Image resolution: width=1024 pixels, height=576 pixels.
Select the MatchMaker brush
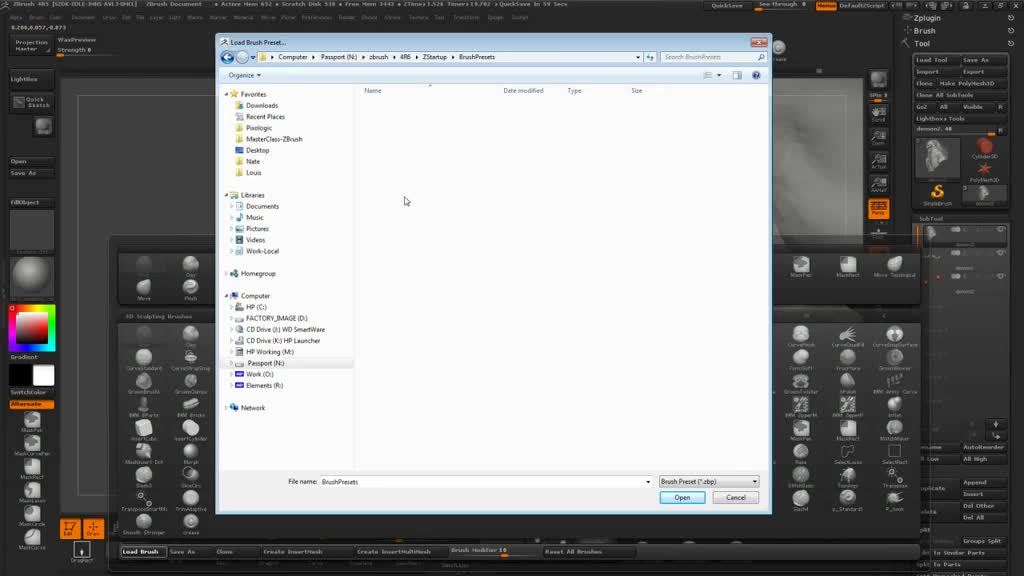895,428
